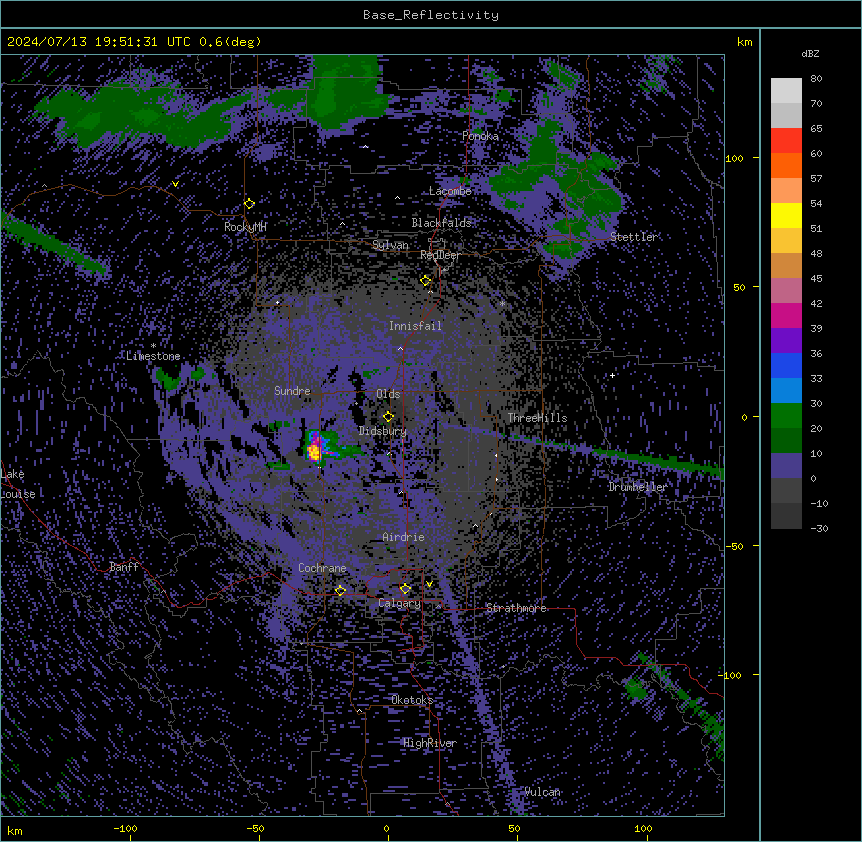Click the Olds city label
862x842 pixels.
[388, 394]
